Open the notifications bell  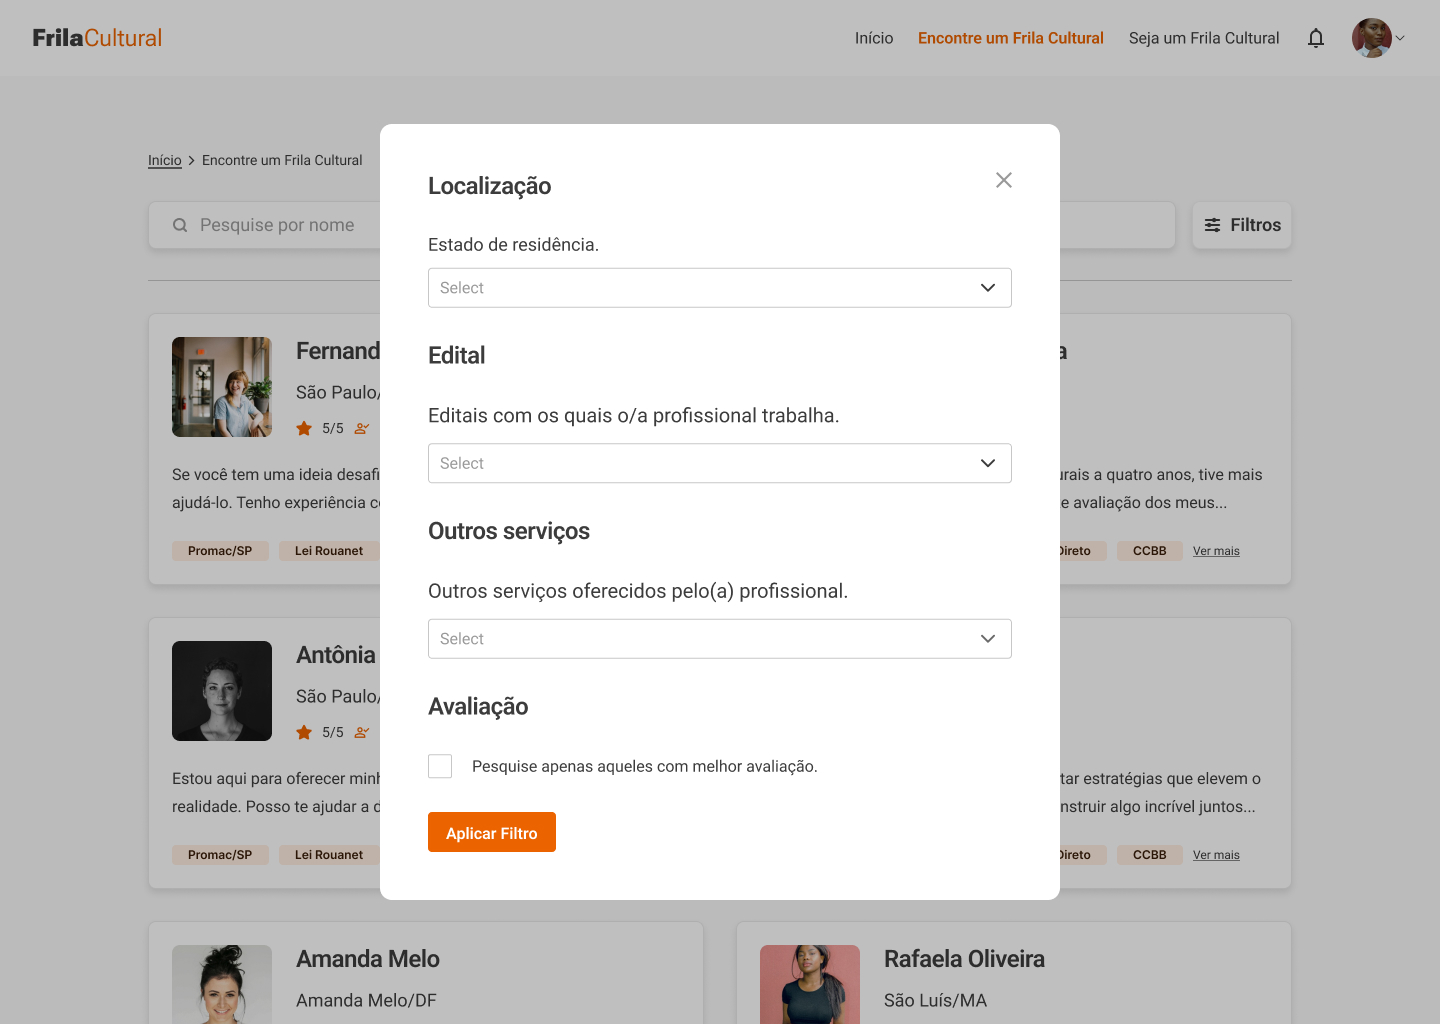(x=1316, y=38)
